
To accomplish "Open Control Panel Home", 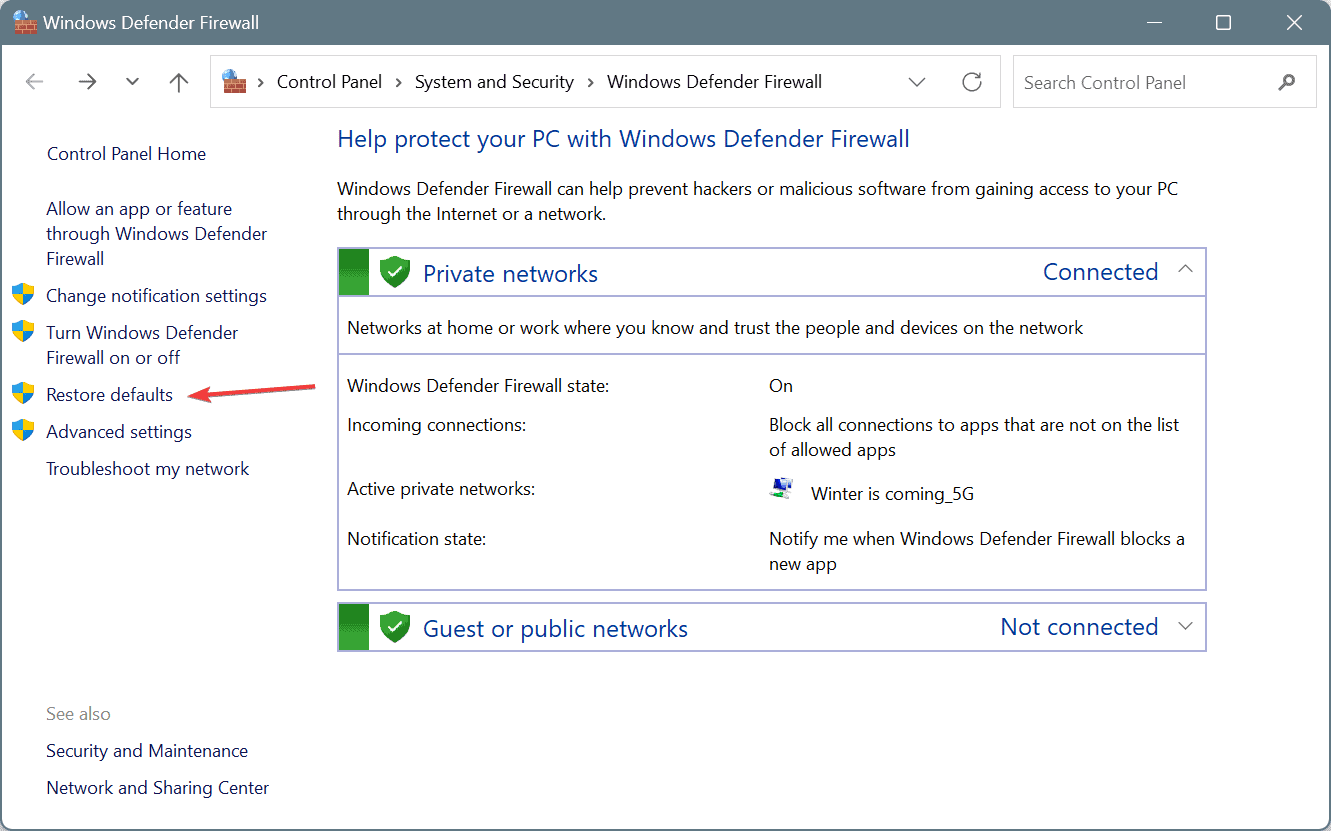I will (x=126, y=153).
